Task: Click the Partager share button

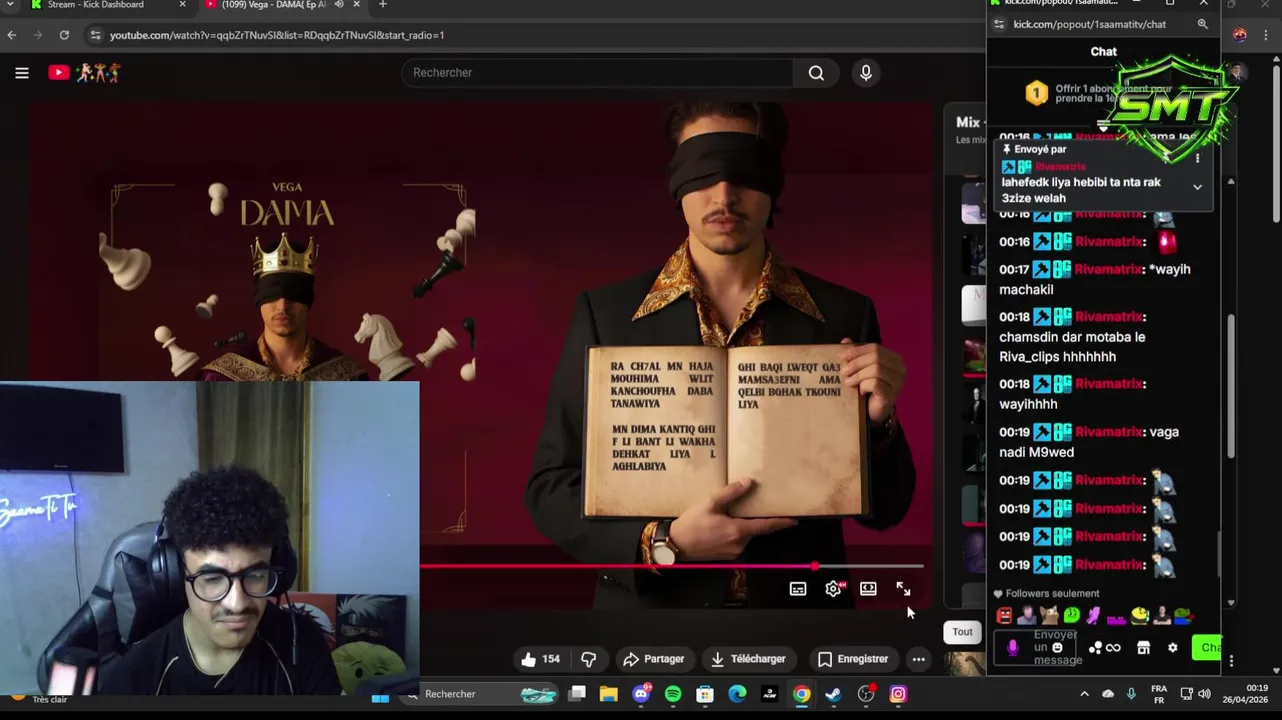Action: (x=653, y=659)
